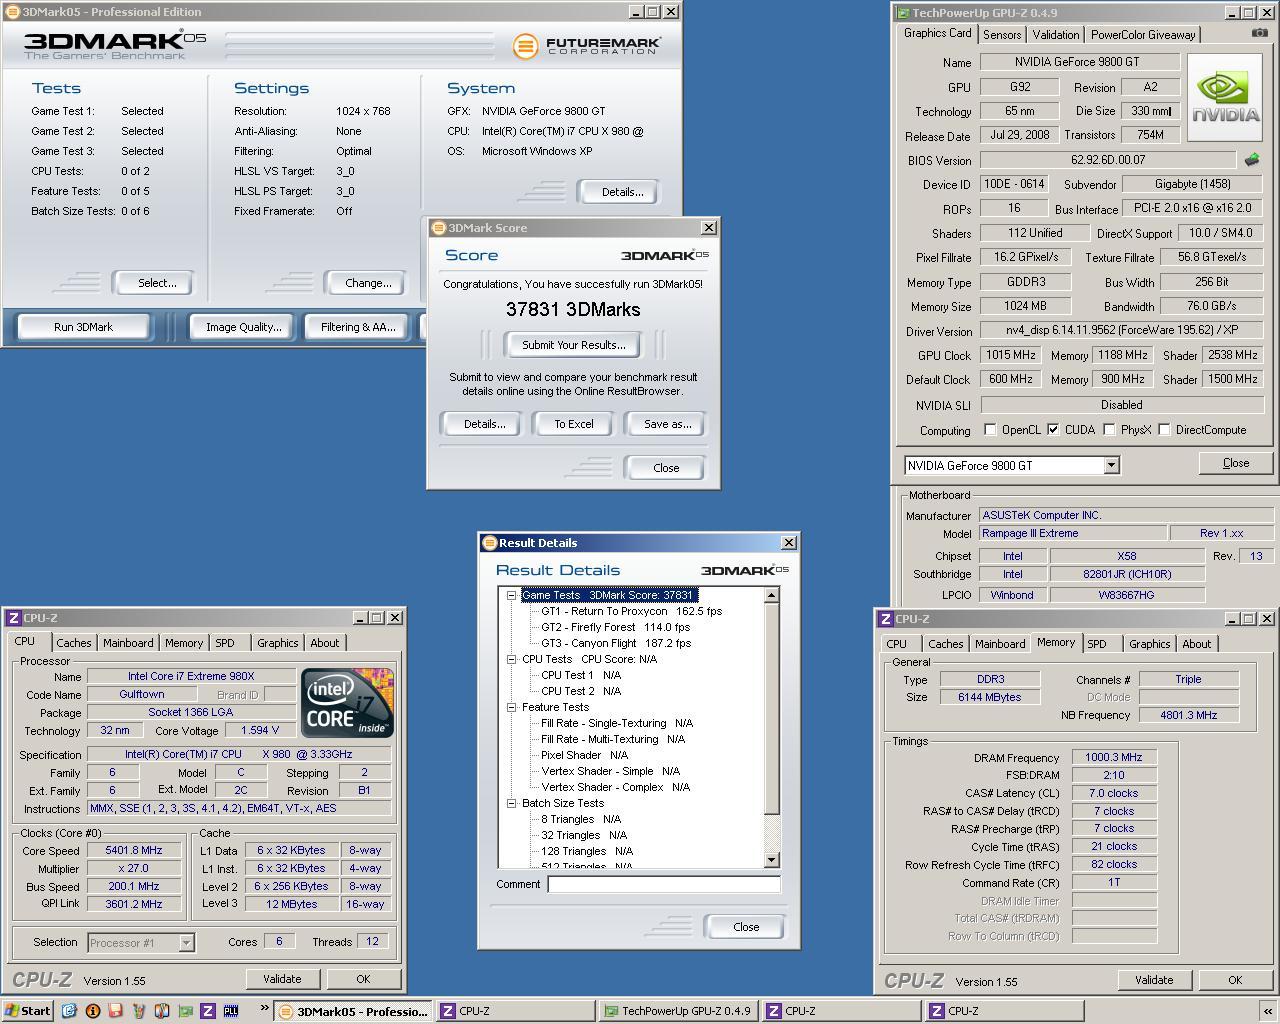Enable the OpenCL checkbox
This screenshot has width=1280, height=1024.
990,430
